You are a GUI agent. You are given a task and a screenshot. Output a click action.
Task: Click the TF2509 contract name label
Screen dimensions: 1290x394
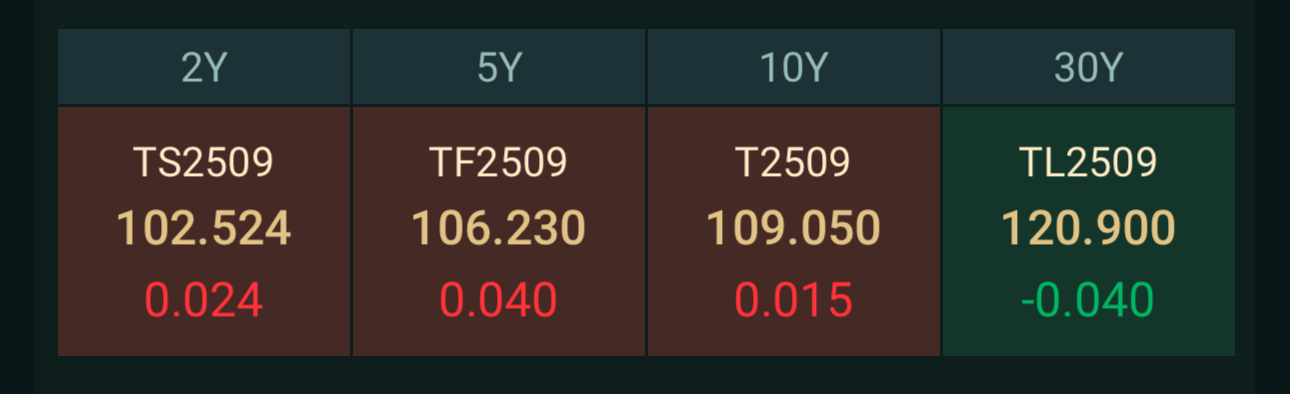click(x=499, y=162)
